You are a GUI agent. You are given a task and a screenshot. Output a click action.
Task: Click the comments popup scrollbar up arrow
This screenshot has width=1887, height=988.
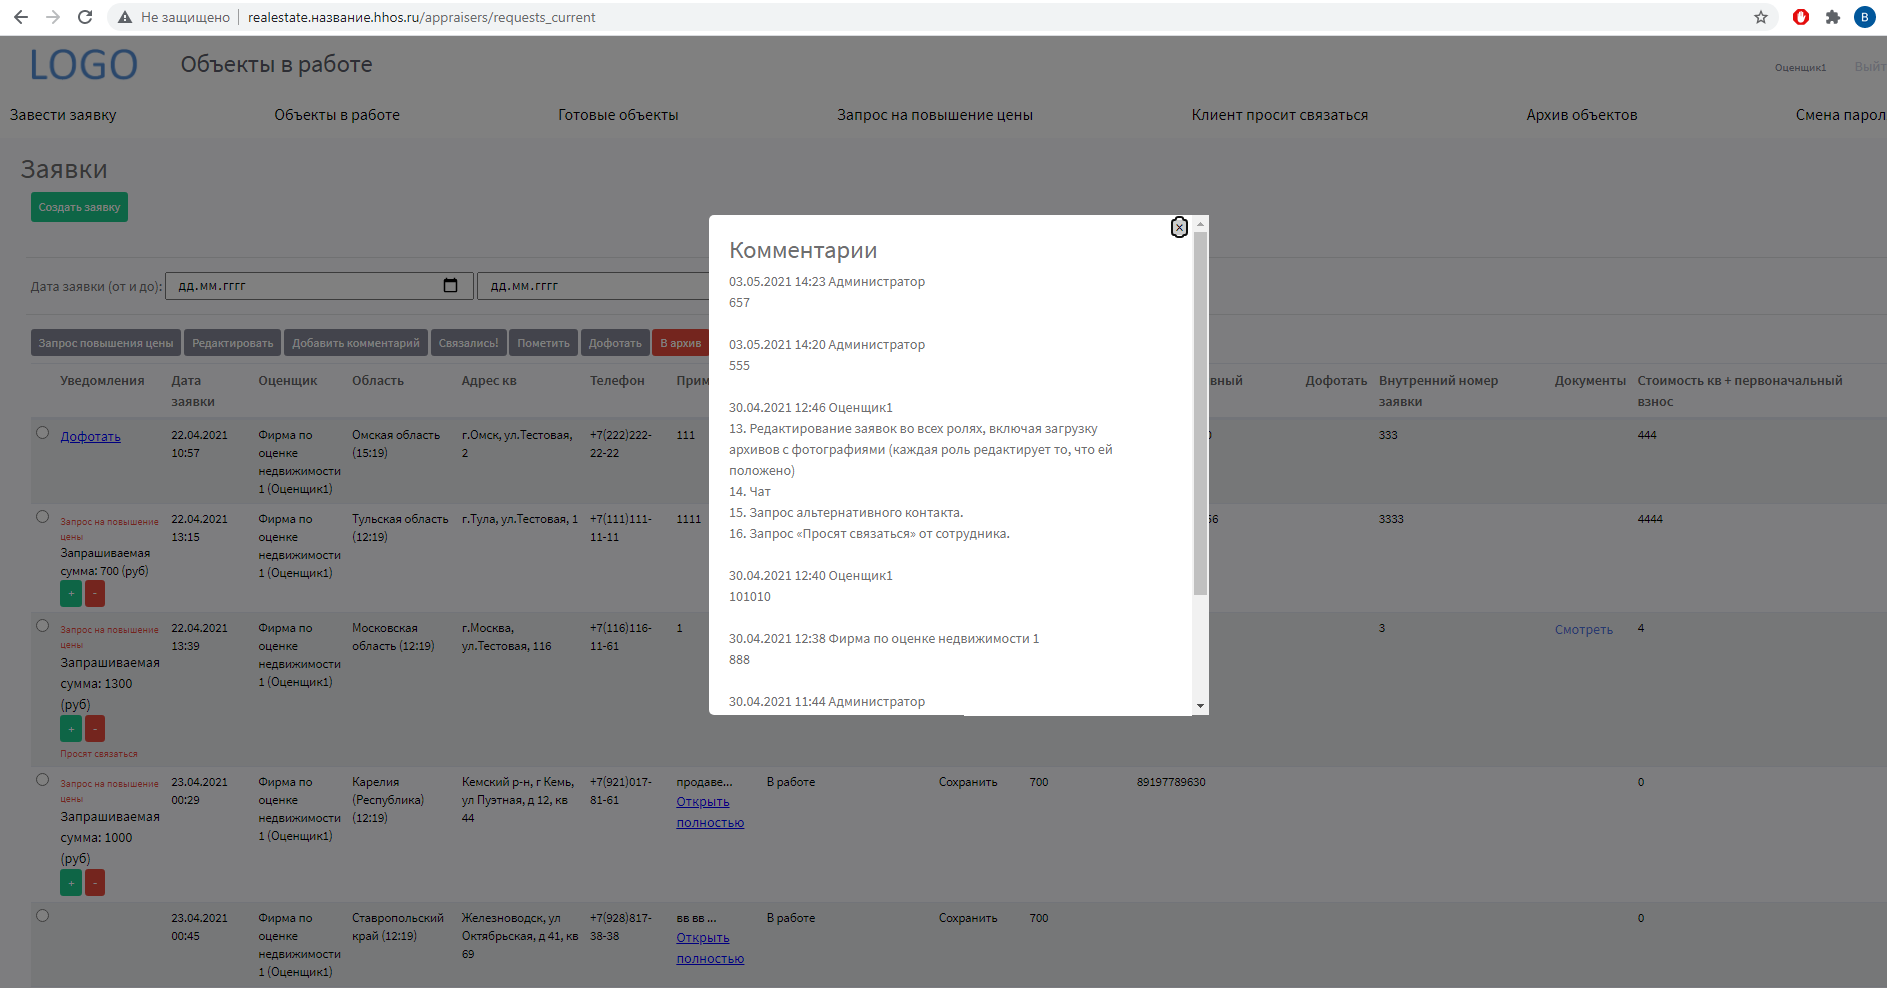coord(1200,224)
